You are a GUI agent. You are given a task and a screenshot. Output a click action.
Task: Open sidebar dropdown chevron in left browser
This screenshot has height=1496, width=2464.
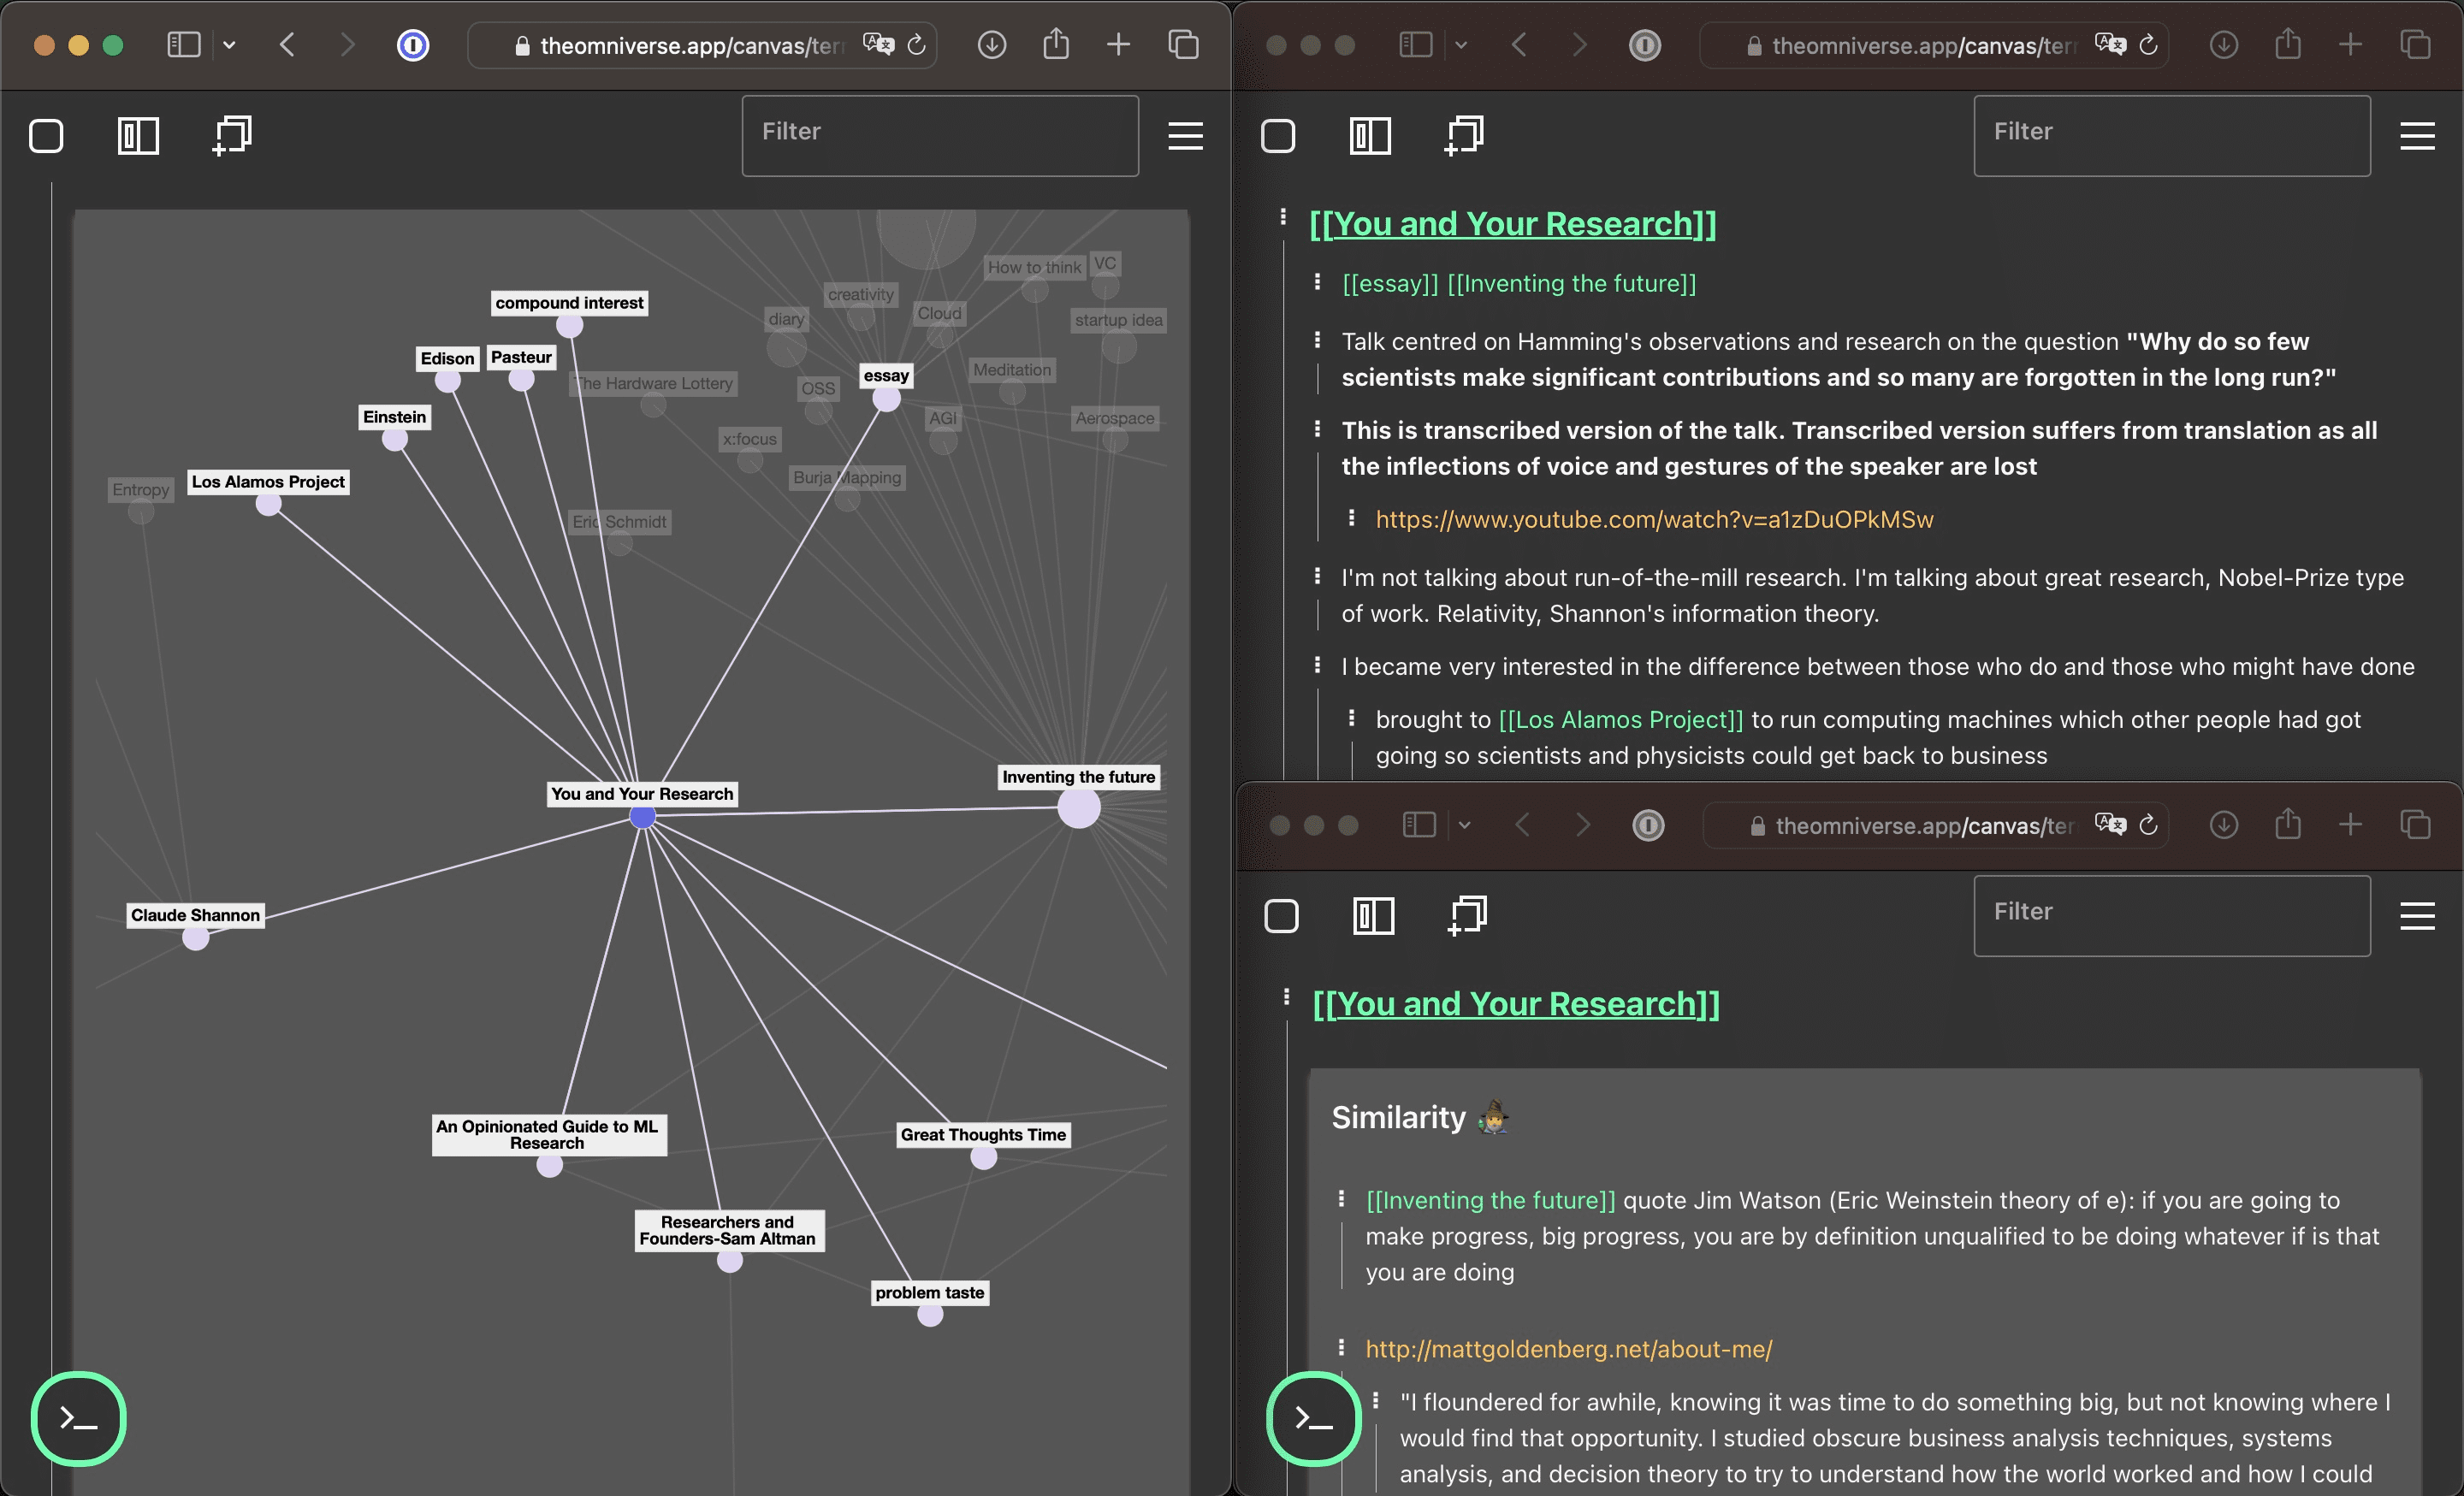(x=229, y=45)
